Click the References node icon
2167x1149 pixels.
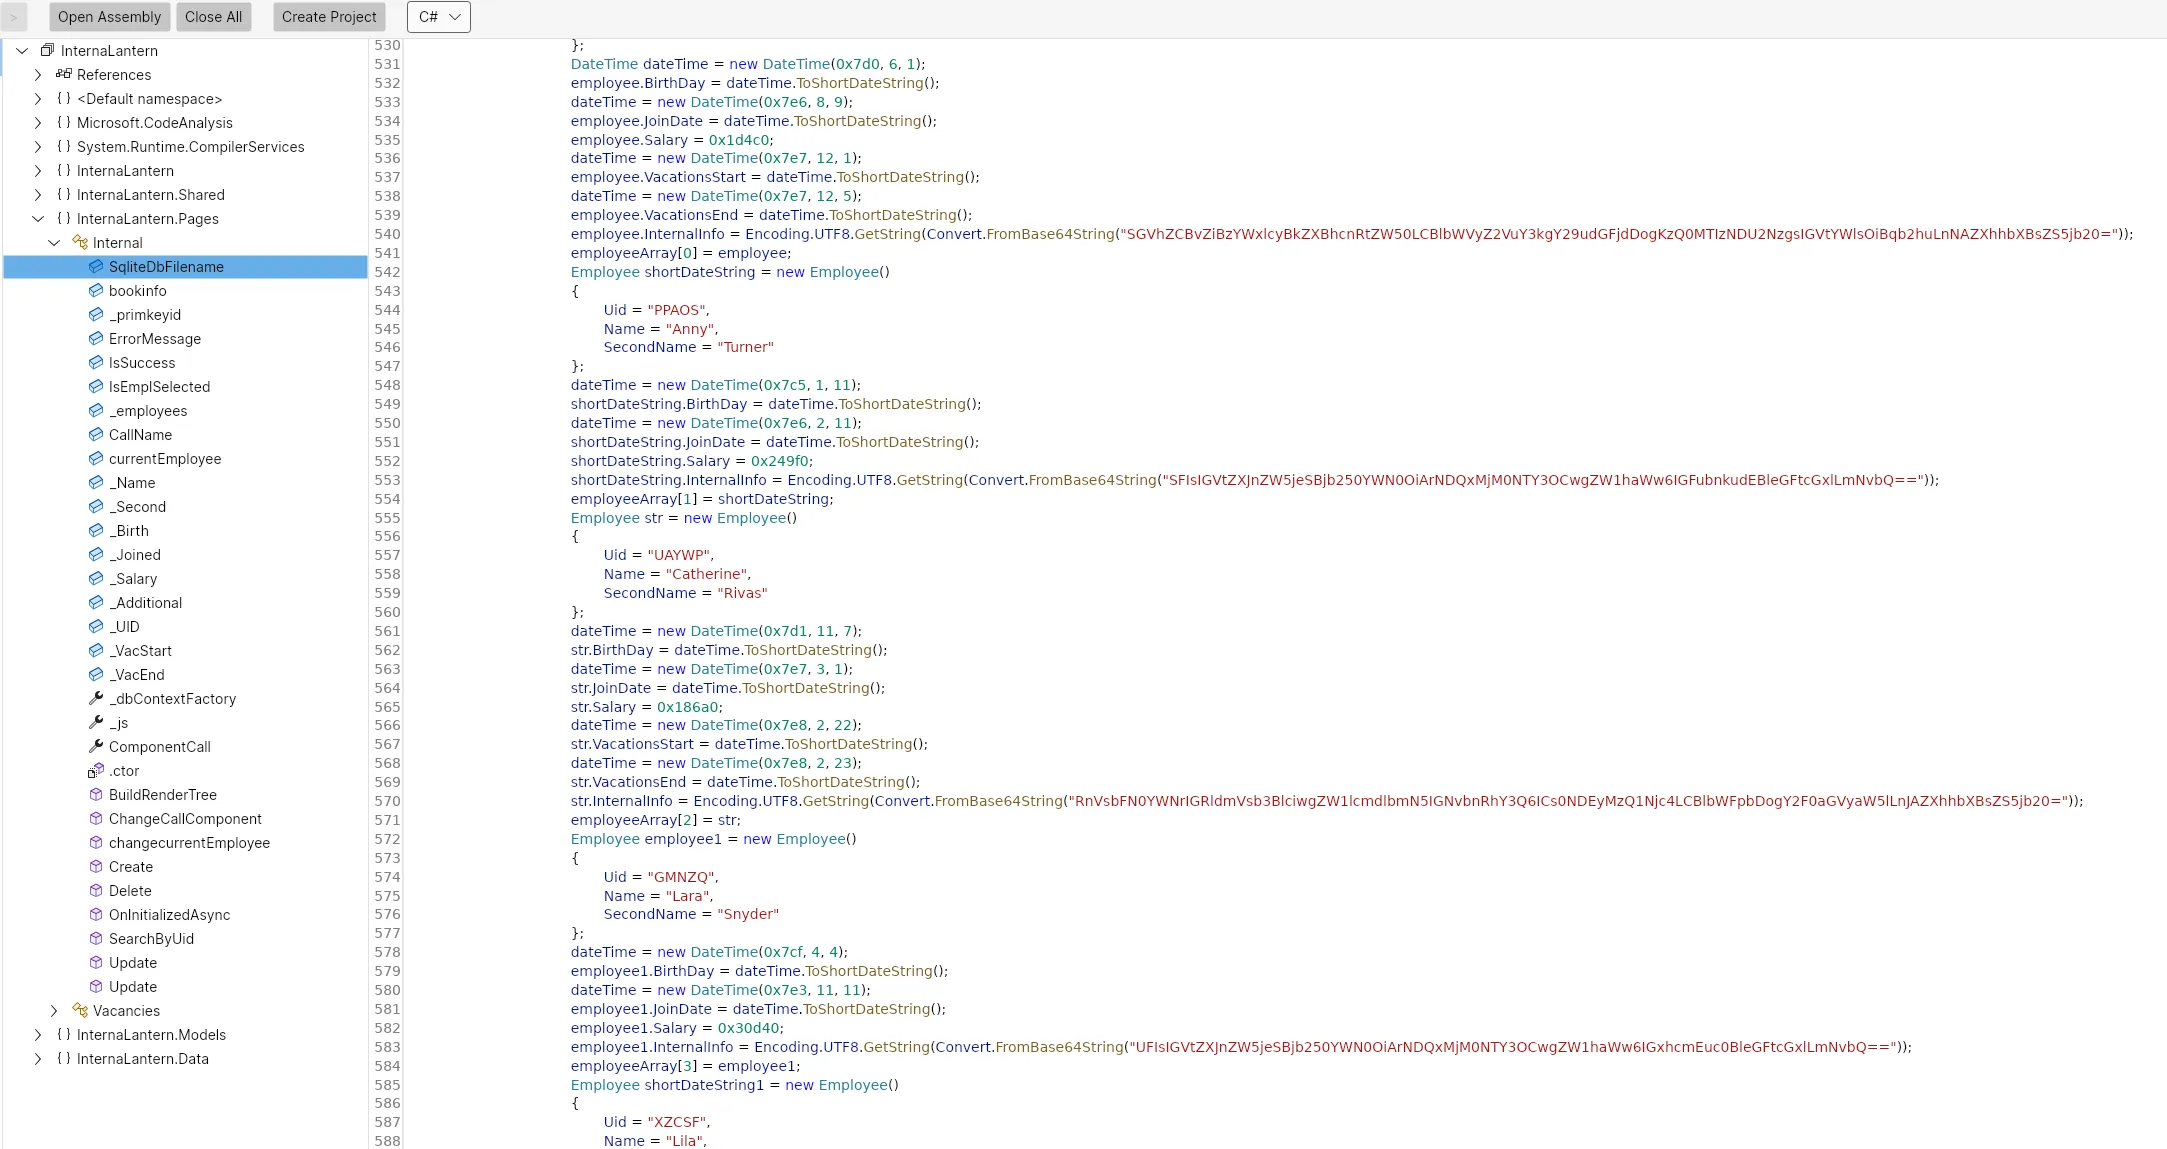pyautogui.click(x=64, y=74)
